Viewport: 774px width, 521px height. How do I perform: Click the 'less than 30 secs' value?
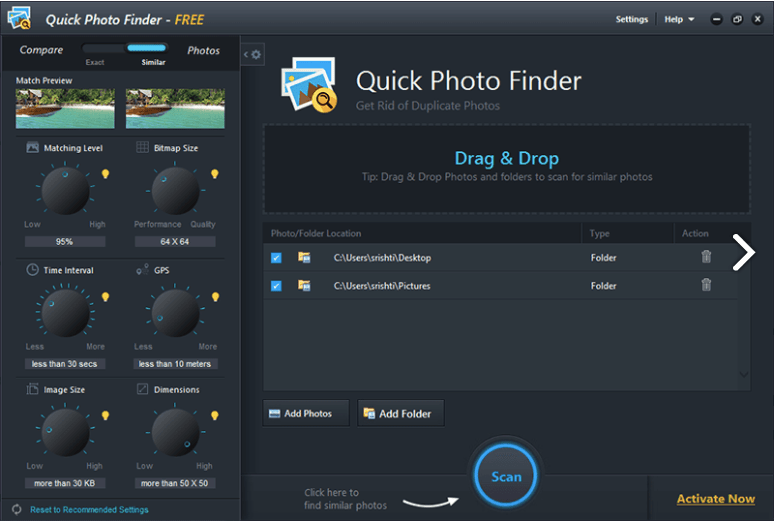pyautogui.click(x=65, y=364)
